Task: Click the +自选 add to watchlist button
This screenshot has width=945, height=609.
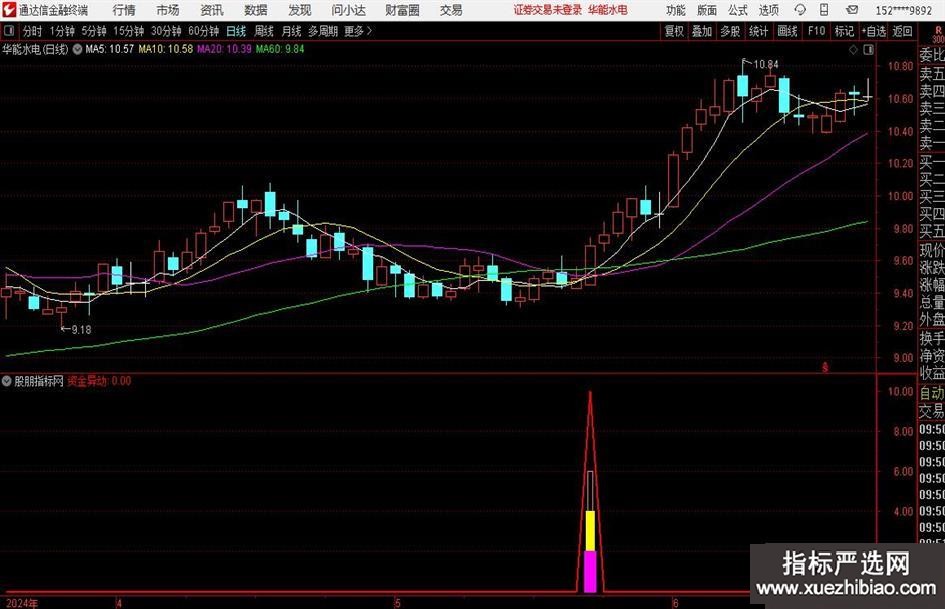Action: coord(874,31)
